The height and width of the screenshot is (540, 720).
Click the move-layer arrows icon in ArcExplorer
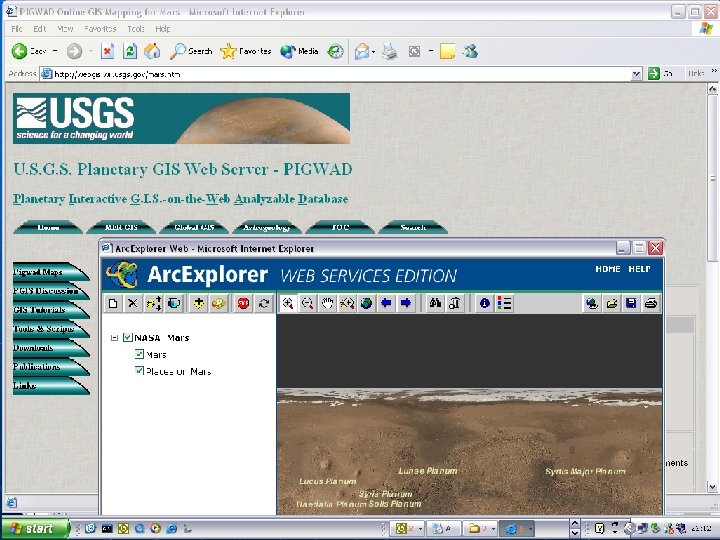153,303
